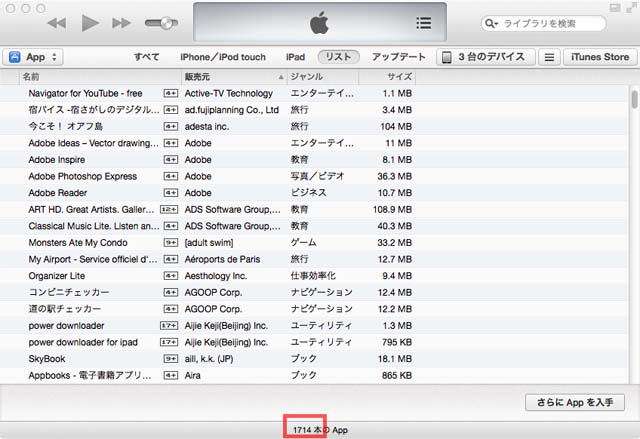Click 17+ rating badge for power downloader for ipad
The width and height of the screenshot is (640, 439).
tap(169, 342)
